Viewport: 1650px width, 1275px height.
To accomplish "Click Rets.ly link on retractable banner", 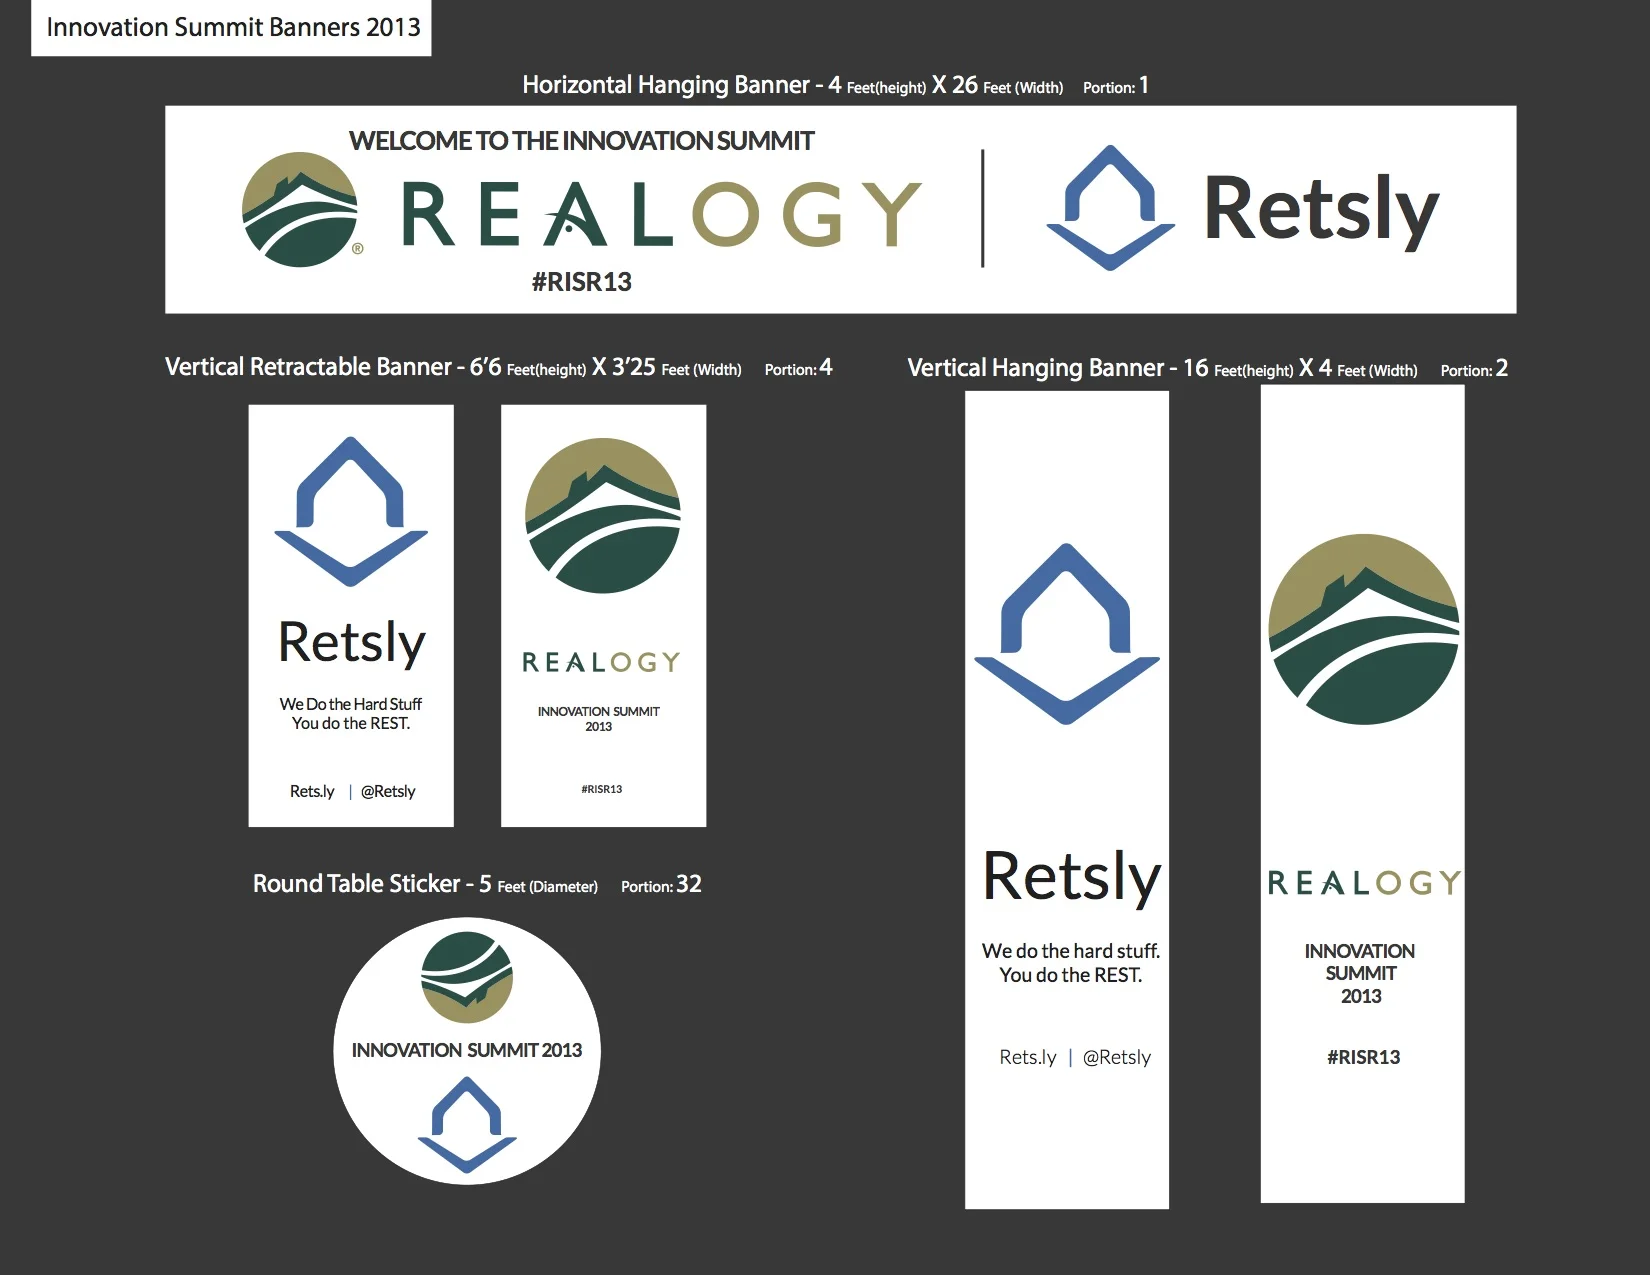I will click(x=312, y=791).
